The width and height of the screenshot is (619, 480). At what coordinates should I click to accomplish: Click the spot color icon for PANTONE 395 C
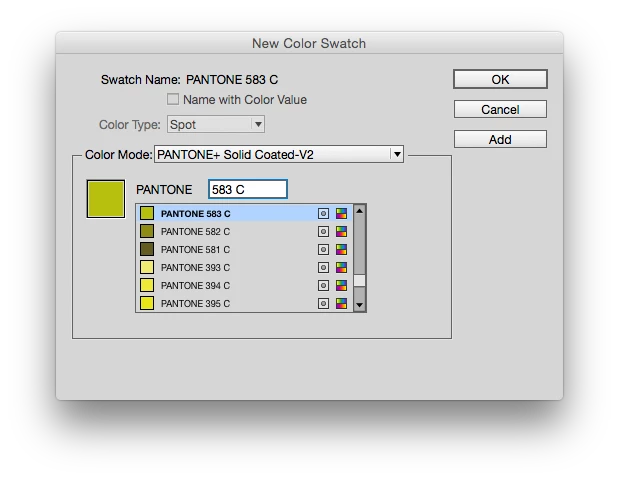[323, 304]
